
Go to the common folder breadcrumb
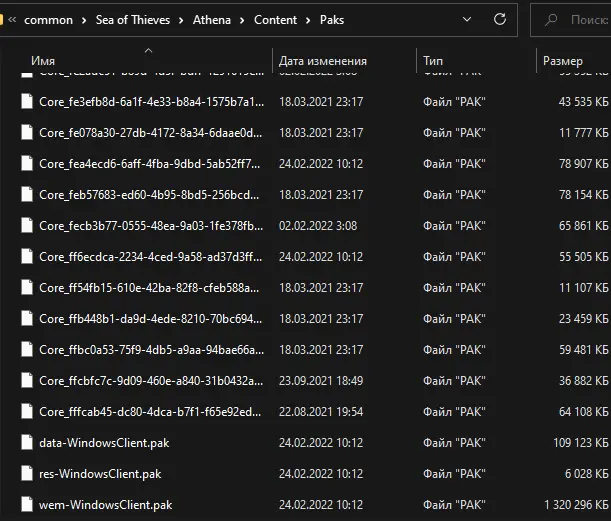(48, 20)
